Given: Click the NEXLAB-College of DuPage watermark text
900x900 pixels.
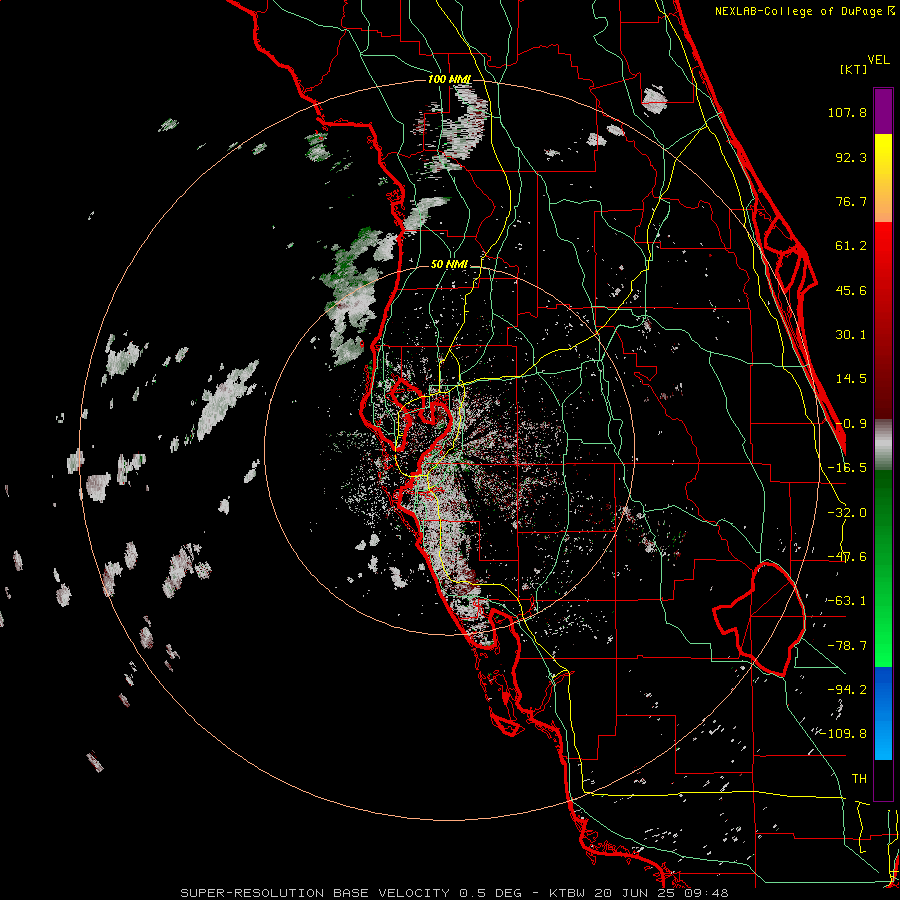Looking at the screenshot, I should pyautogui.click(x=804, y=11).
